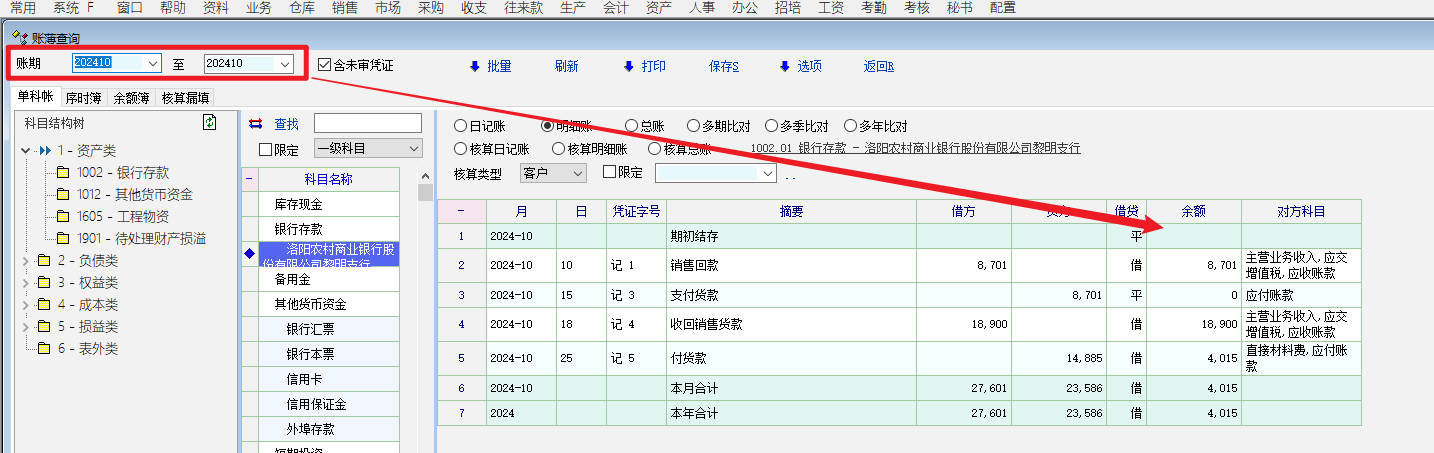Click the 返回 button
1434x453 pixels.
pyautogui.click(x=878, y=67)
